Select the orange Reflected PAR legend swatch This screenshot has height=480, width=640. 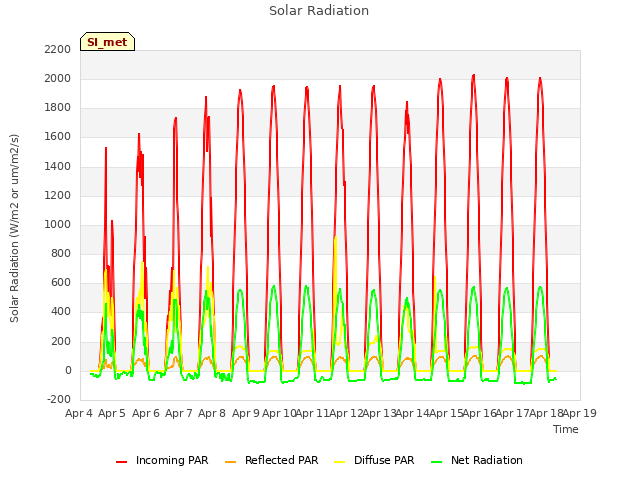click(x=231, y=462)
